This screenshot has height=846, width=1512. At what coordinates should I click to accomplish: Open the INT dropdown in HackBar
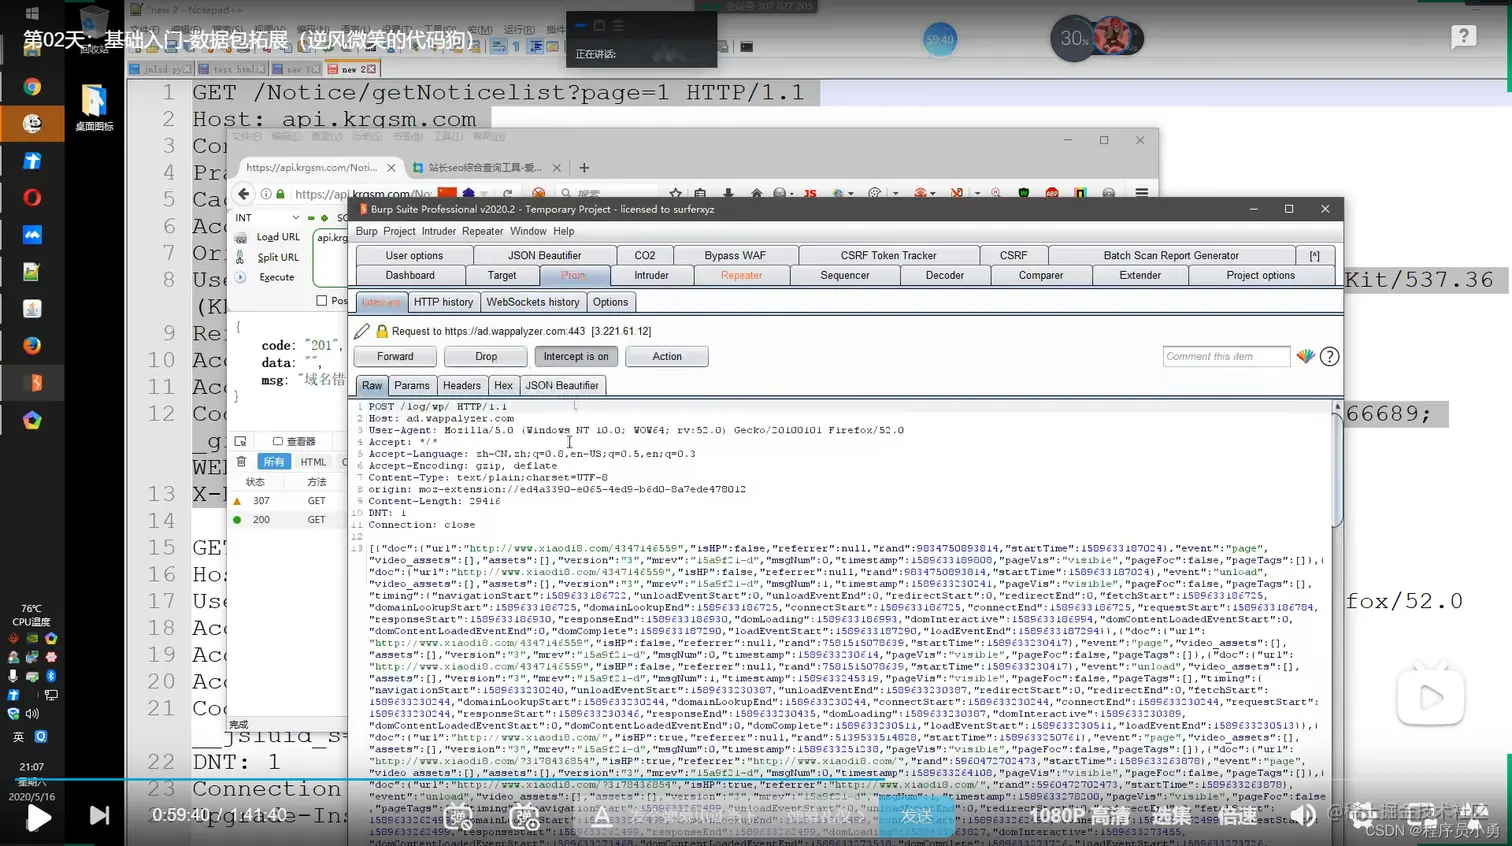pyautogui.click(x=266, y=218)
